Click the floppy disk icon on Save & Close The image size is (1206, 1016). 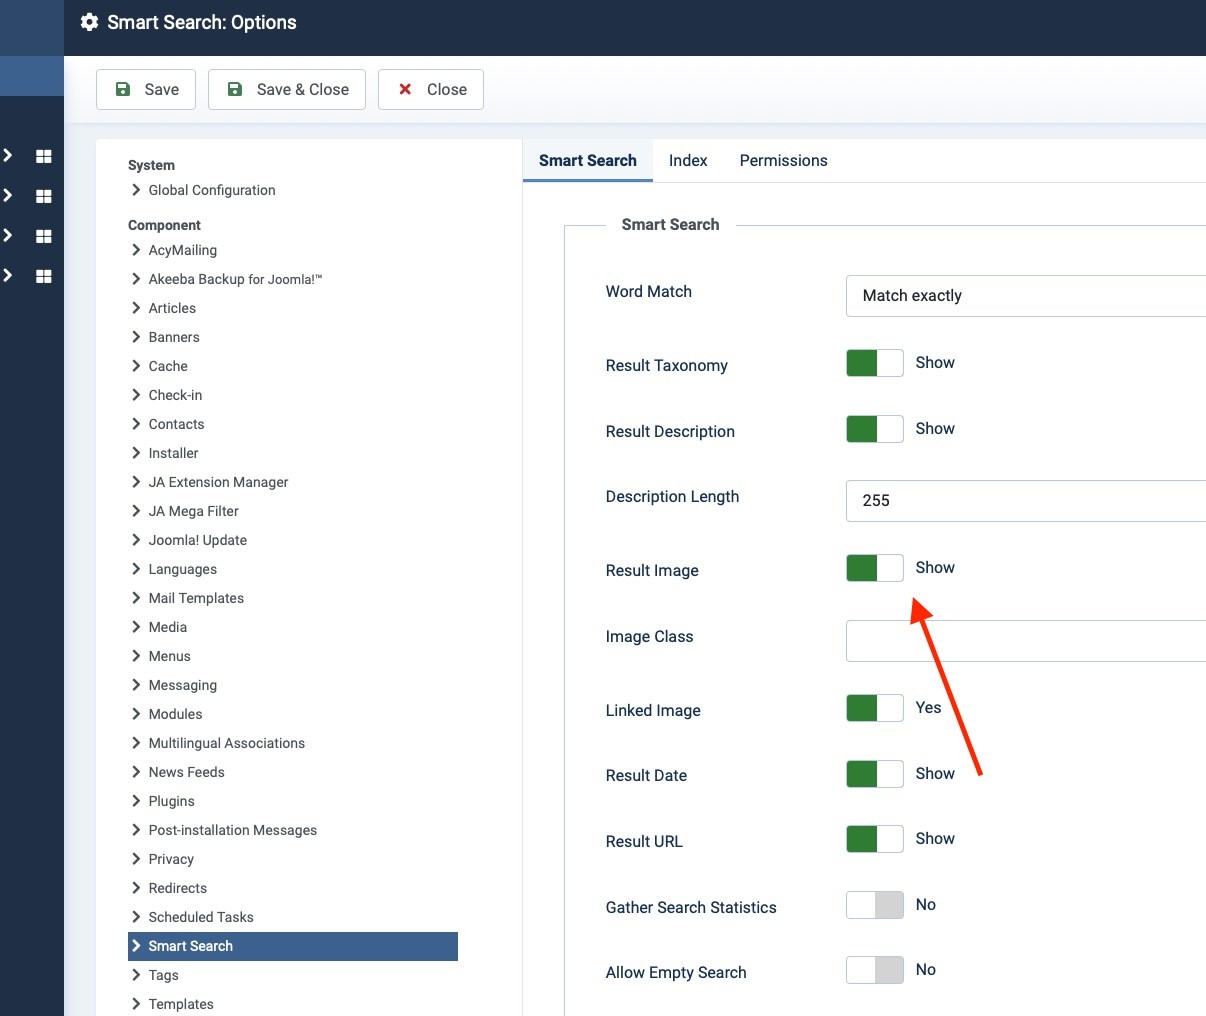(x=235, y=89)
